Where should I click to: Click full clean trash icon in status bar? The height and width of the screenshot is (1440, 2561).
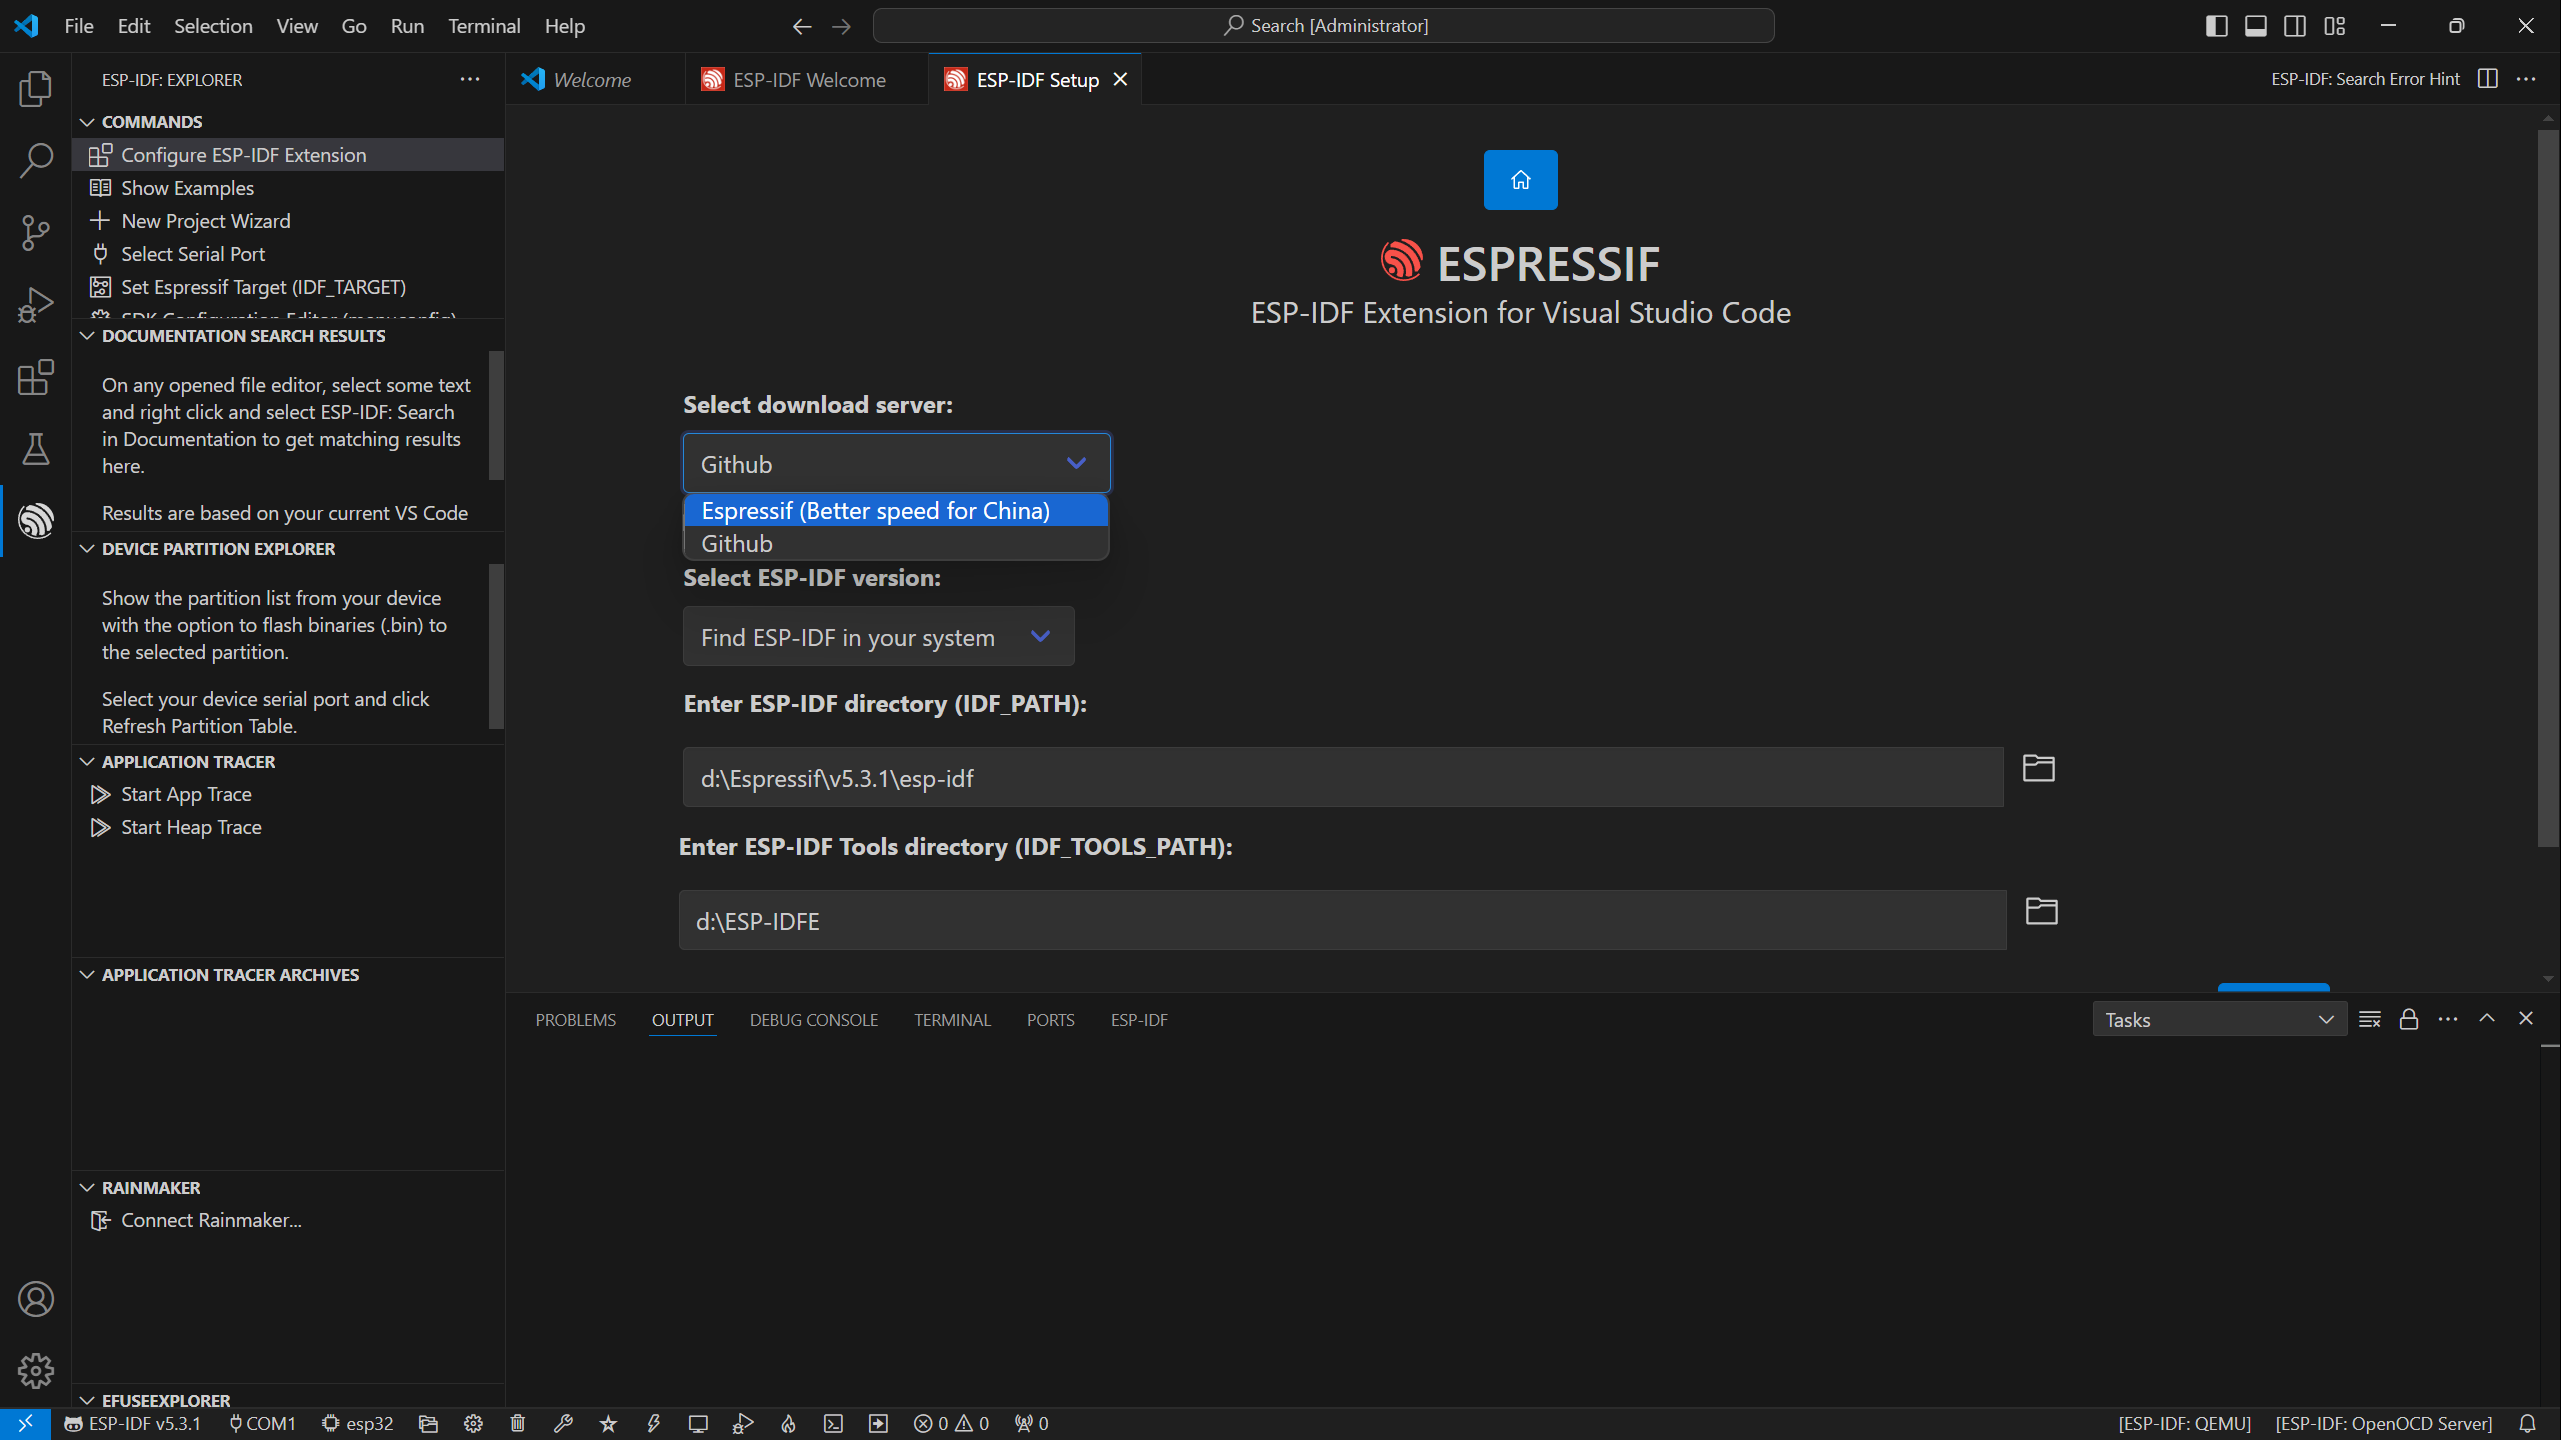(518, 1423)
